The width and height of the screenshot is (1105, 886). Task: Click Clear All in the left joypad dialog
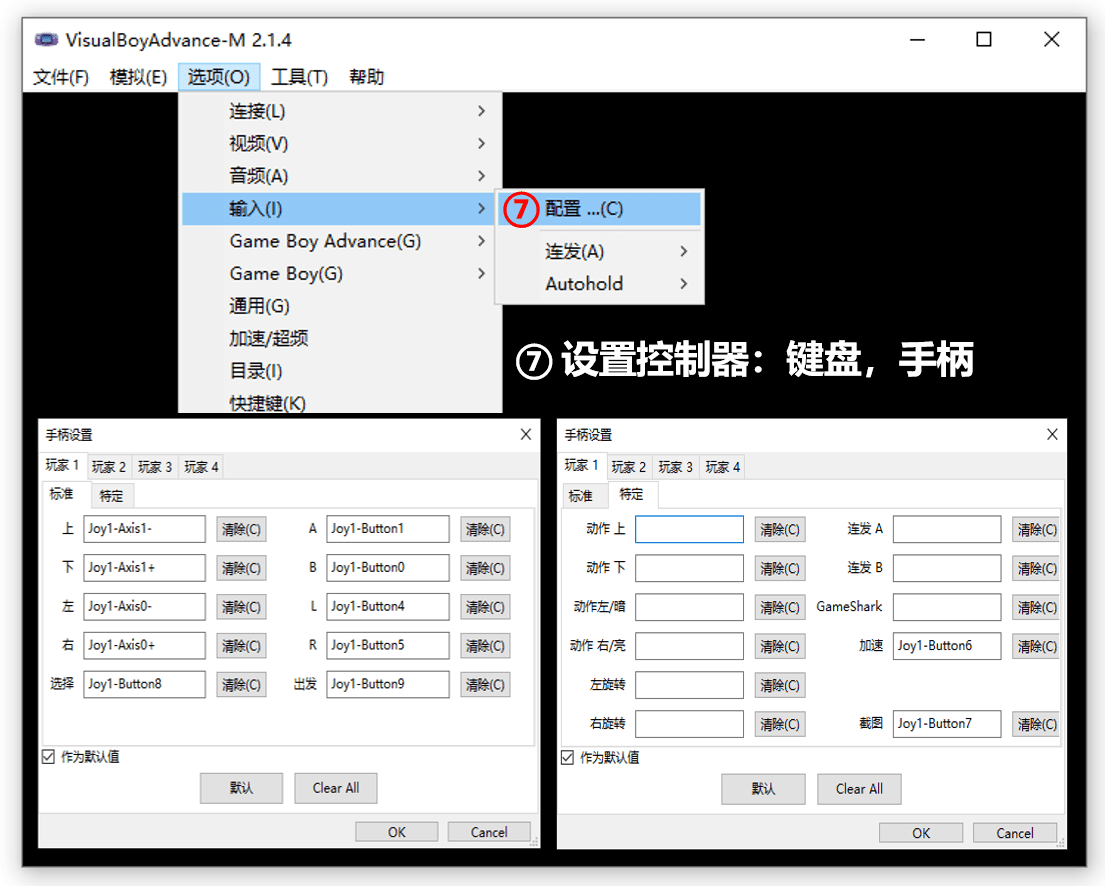[x=335, y=788]
